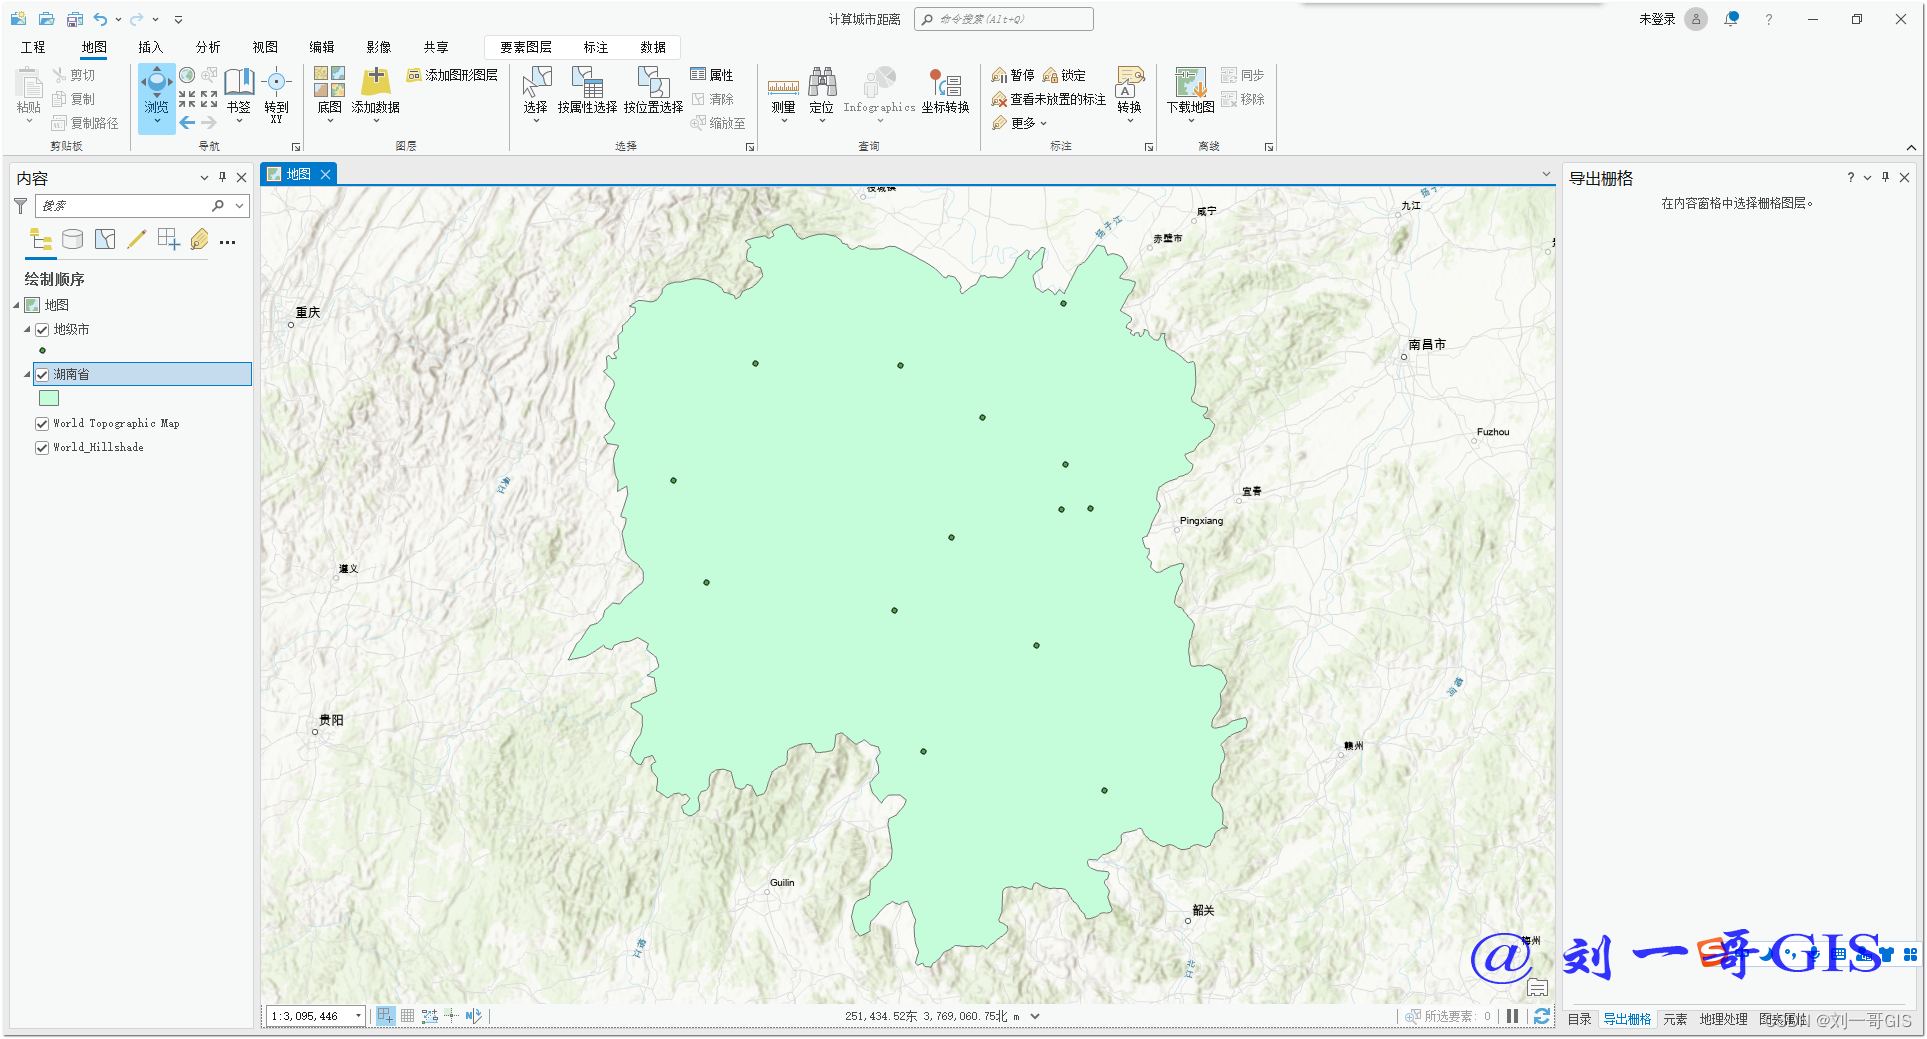Screen dimensions: 1927x1039
Task: Open the Basemap (底图) gallery
Action: click(329, 93)
